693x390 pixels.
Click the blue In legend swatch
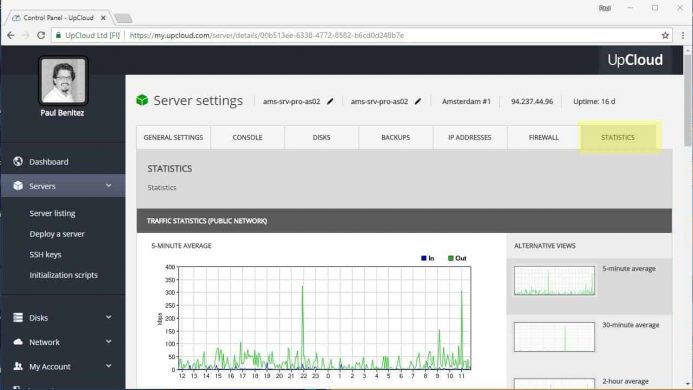pos(424,258)
